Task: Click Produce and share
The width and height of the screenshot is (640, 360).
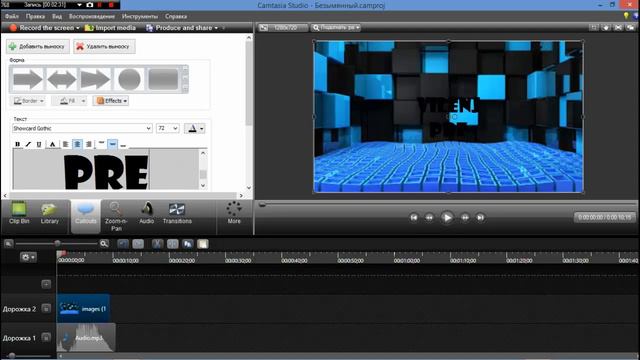Action: pos(179,28)
